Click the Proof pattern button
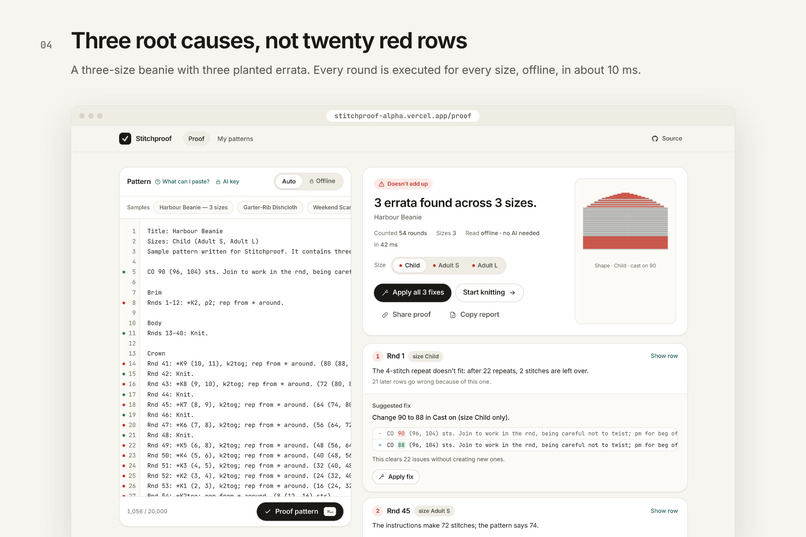This screenshot has height=537, width=806. 300,511
